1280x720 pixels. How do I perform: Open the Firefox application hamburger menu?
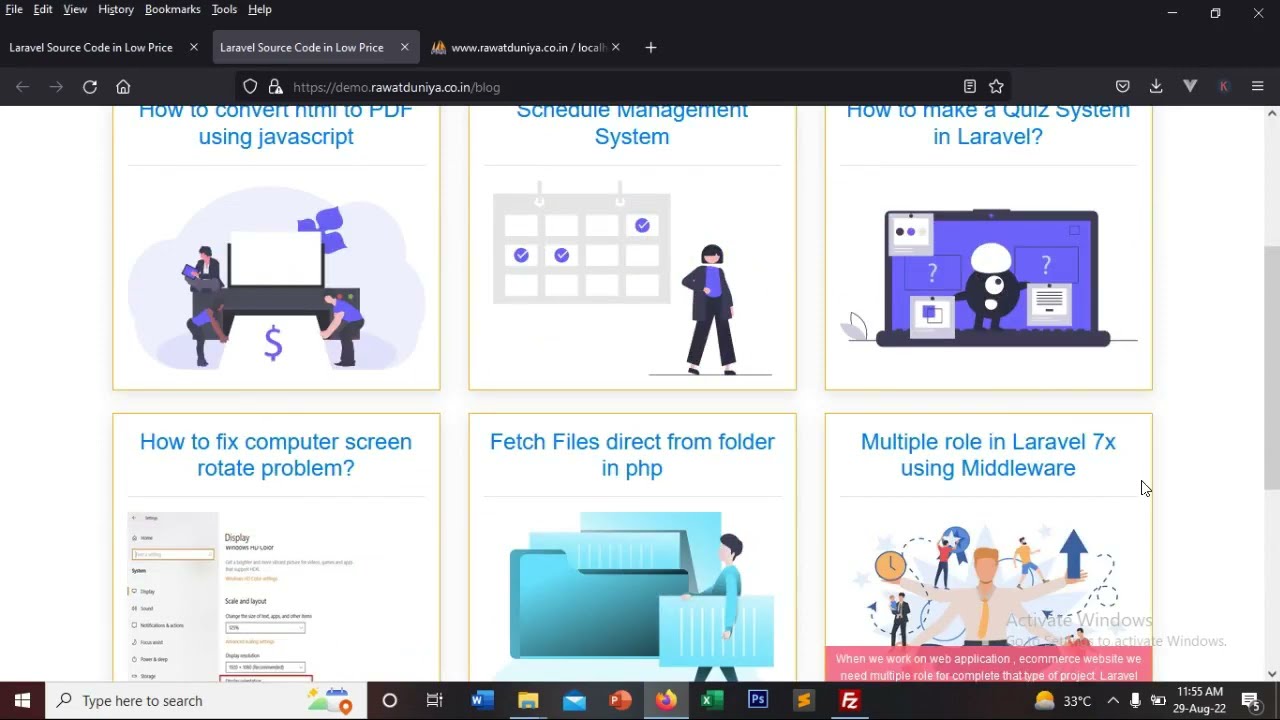point(1258,87)
